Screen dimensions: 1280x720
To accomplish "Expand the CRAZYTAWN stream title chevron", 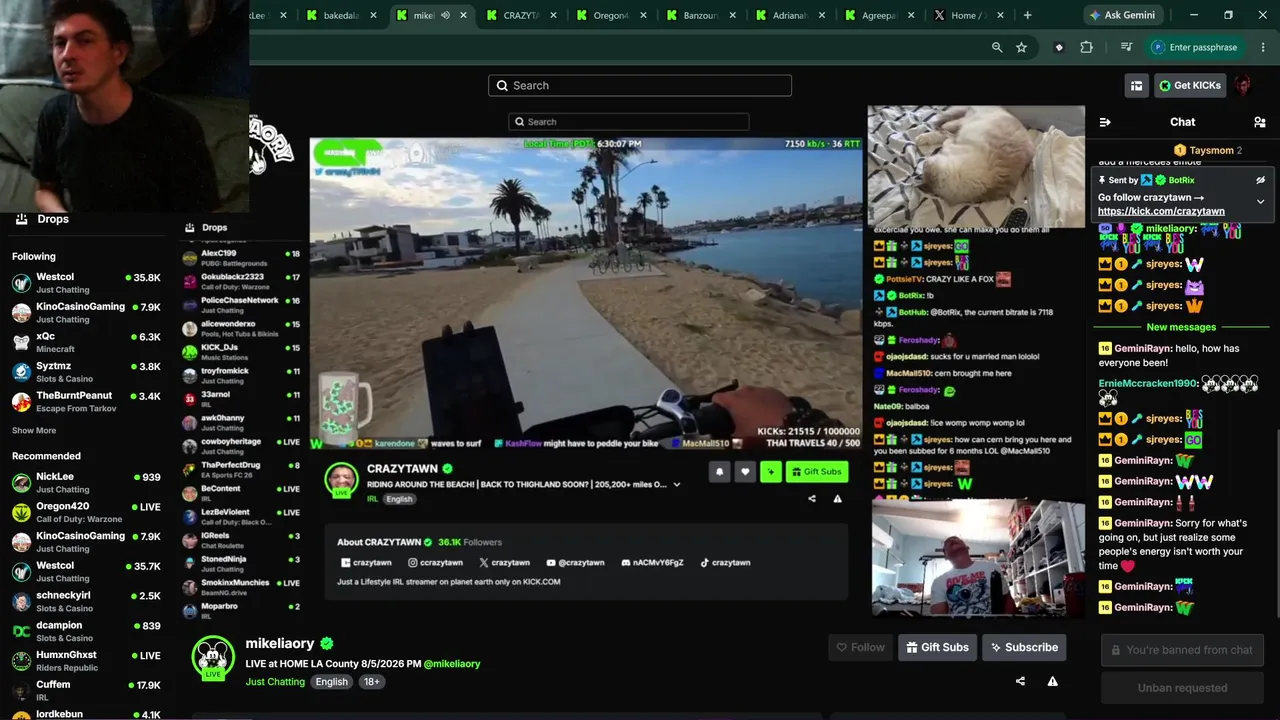I will coord(677,485).
